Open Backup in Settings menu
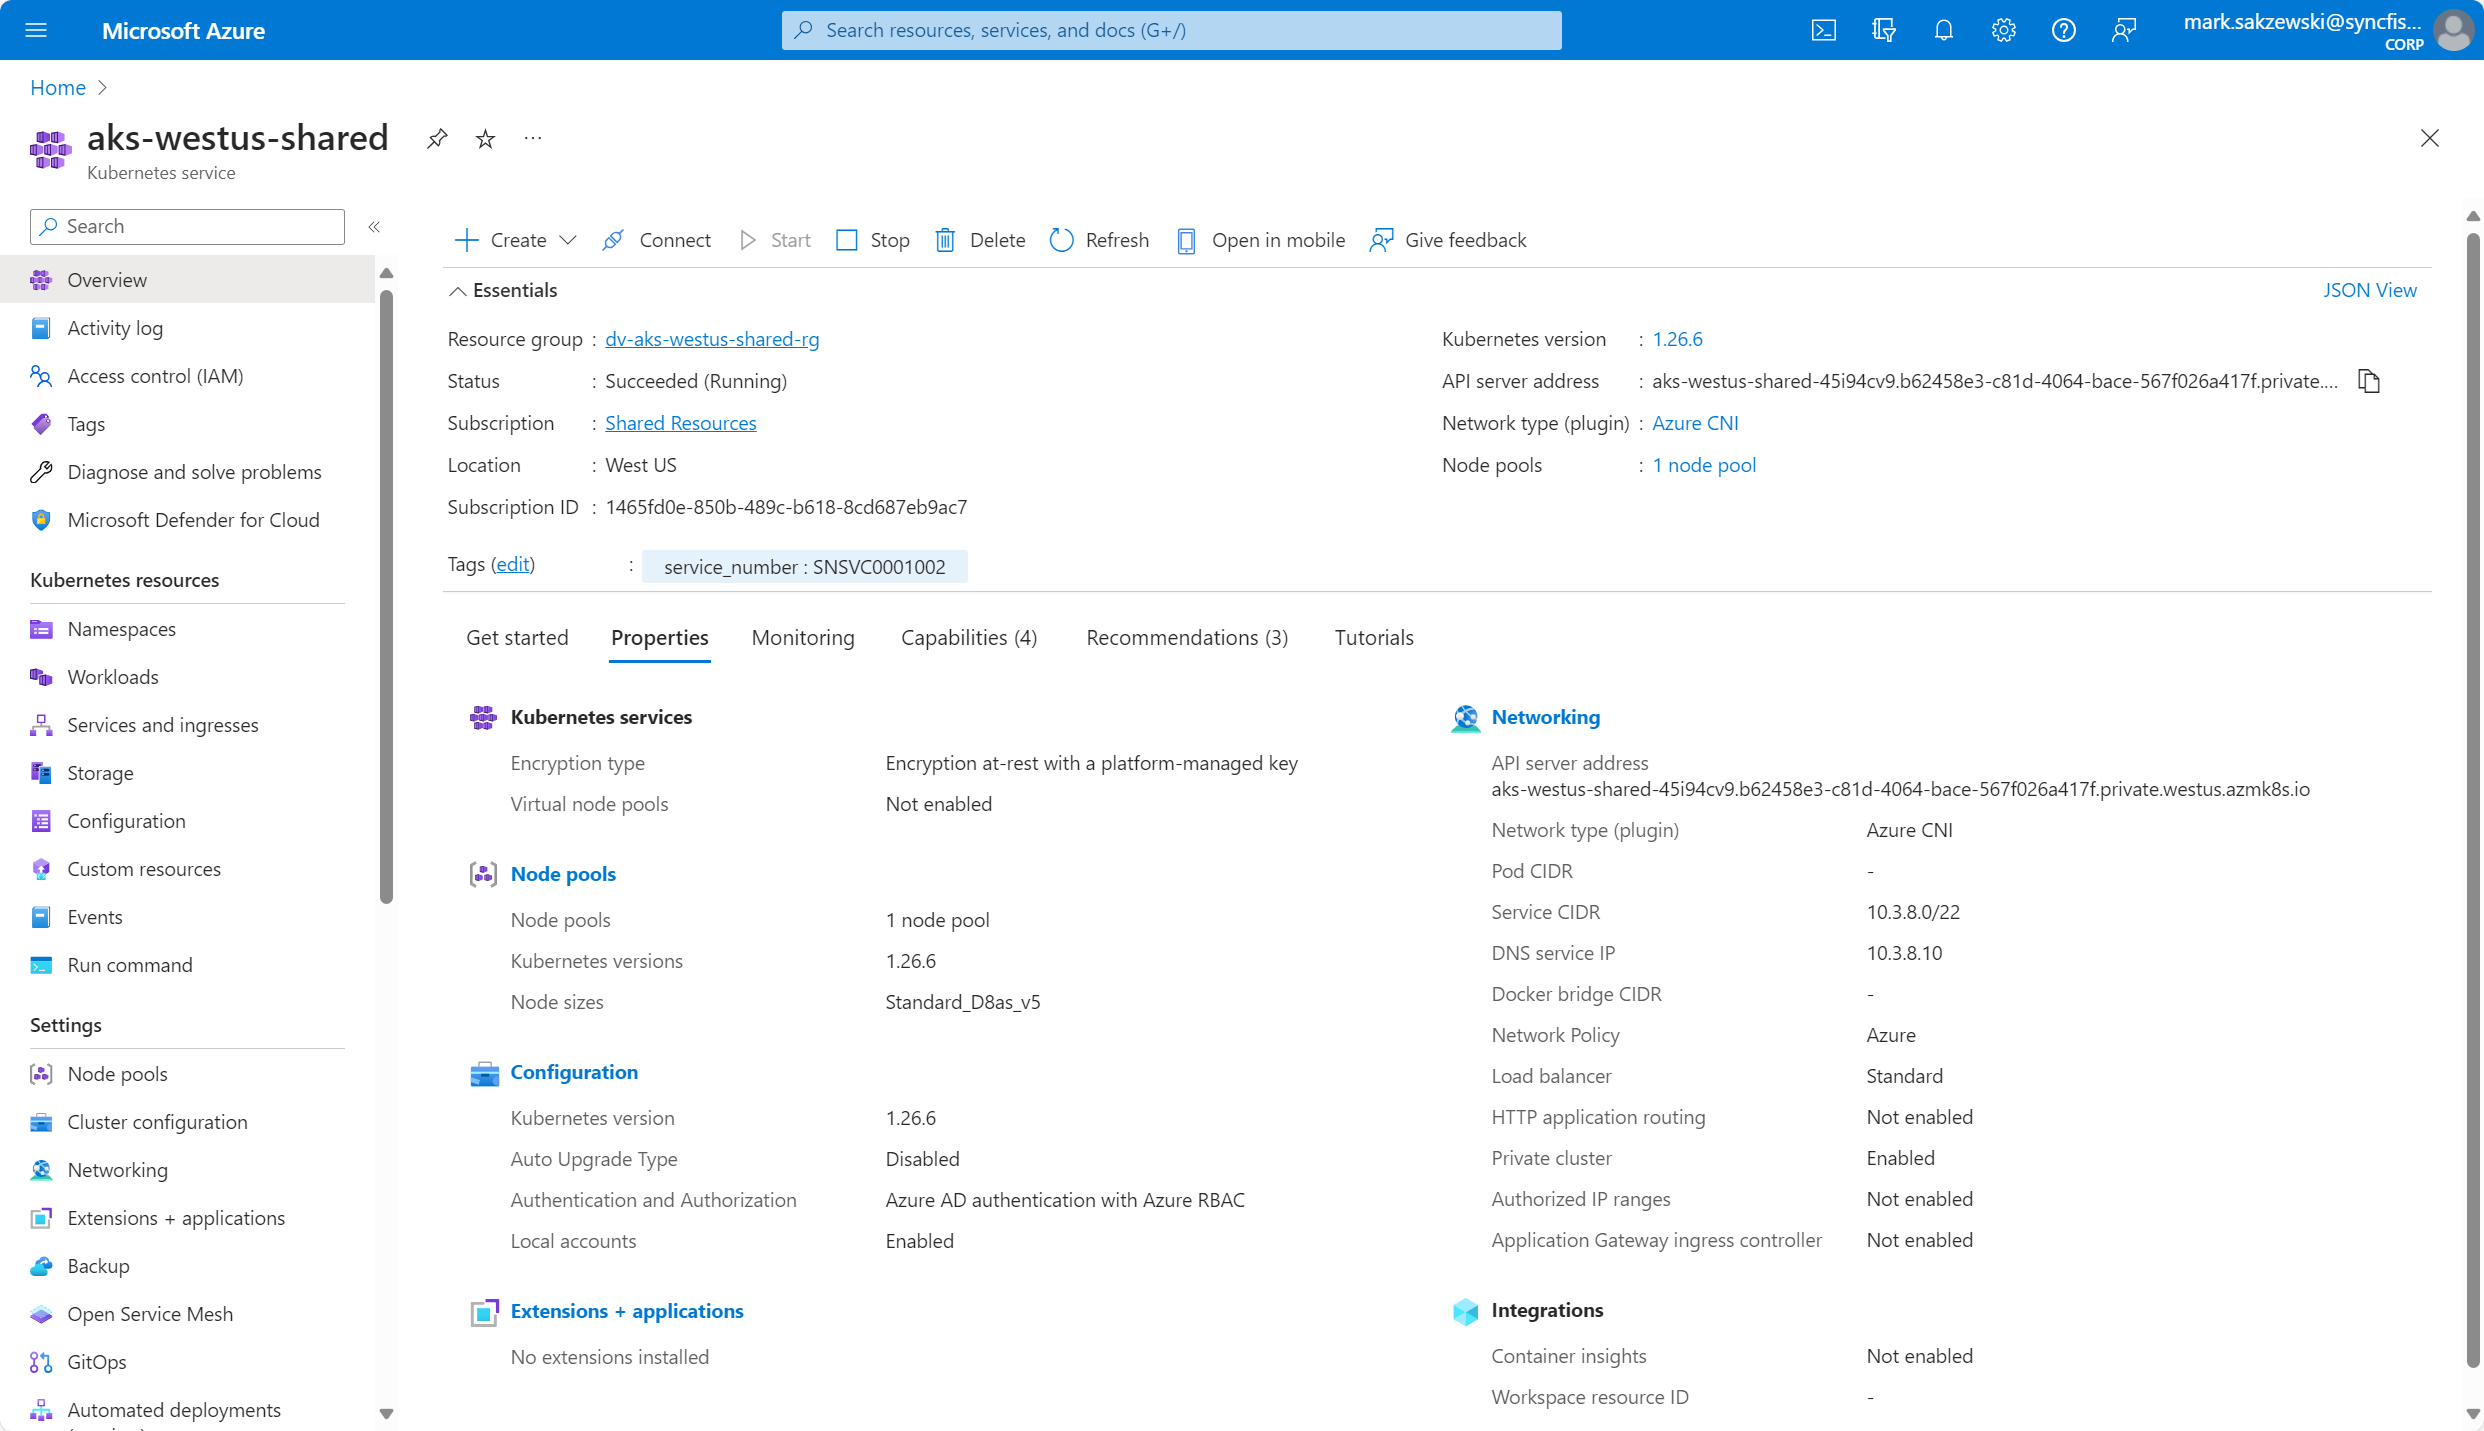The height and width of the screenshot is (1431, 2484). coord(188,1266)
